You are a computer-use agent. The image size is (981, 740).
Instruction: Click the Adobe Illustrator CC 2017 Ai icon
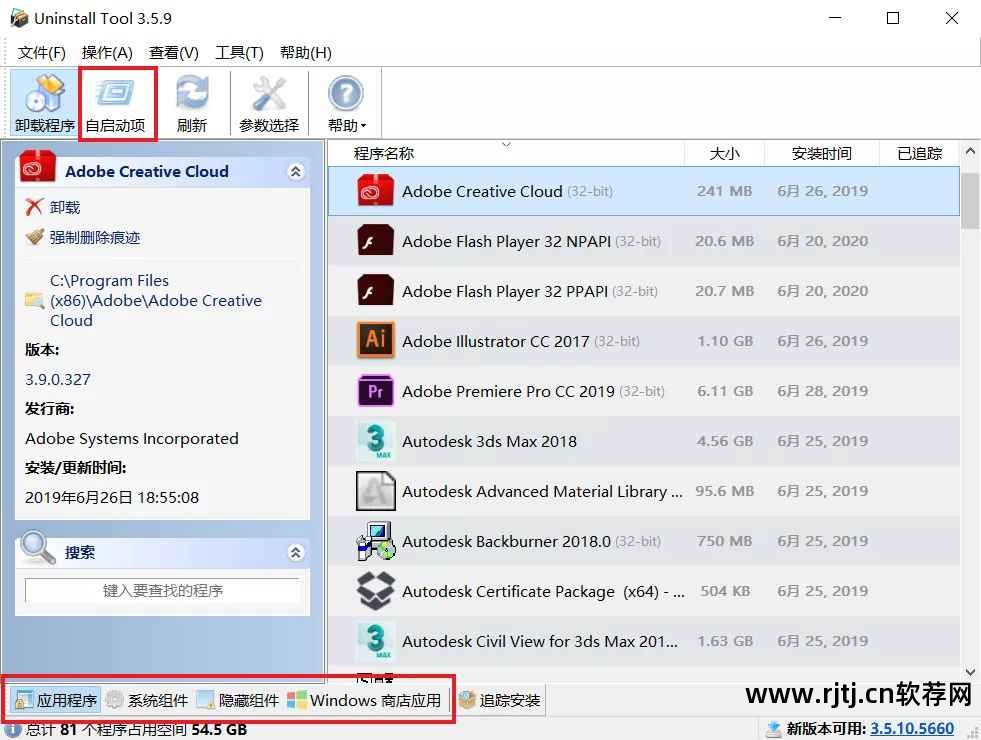coord(375,340)
